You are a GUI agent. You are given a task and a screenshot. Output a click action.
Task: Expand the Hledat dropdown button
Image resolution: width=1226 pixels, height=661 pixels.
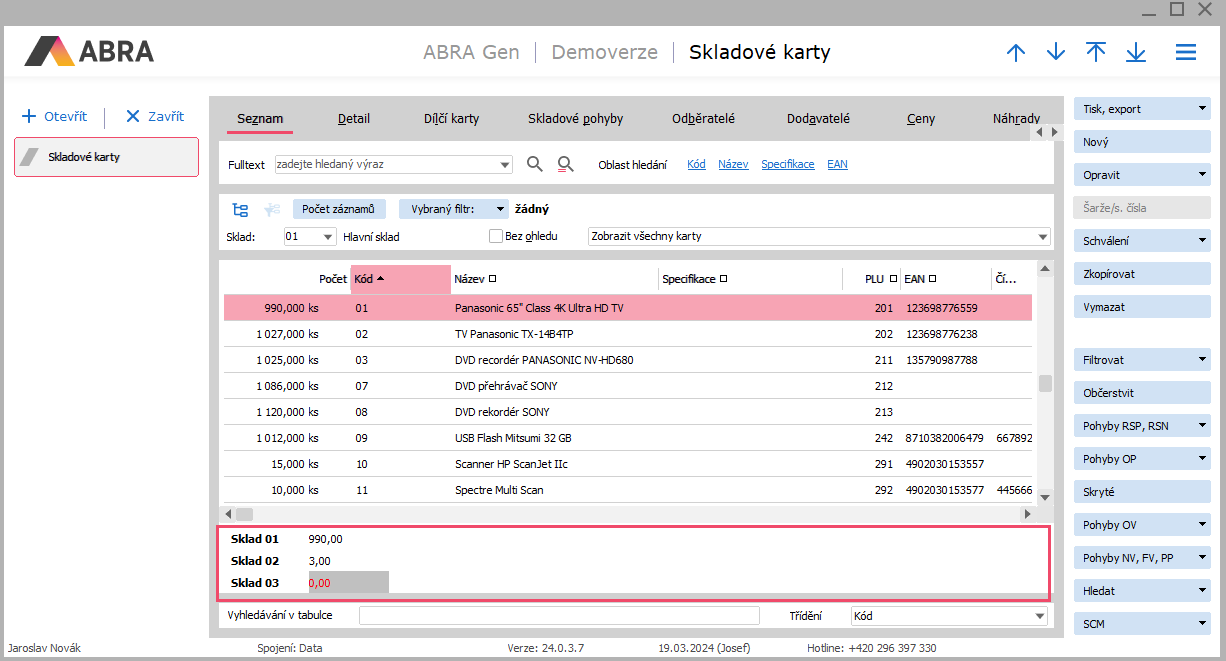click(1203, 591)
